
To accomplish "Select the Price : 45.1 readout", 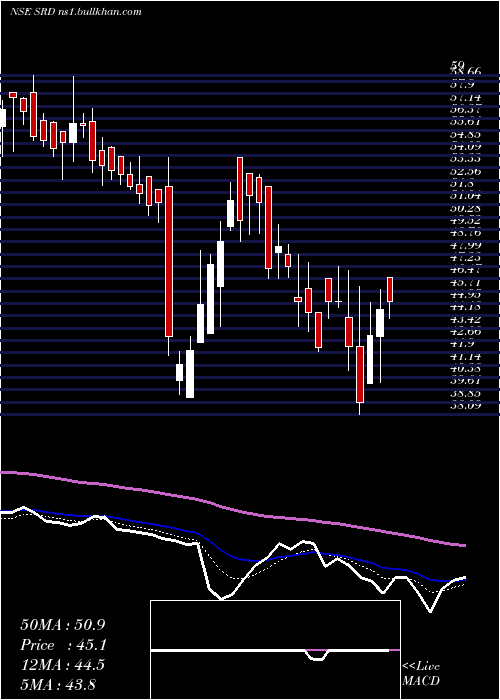I will point(63,645).
